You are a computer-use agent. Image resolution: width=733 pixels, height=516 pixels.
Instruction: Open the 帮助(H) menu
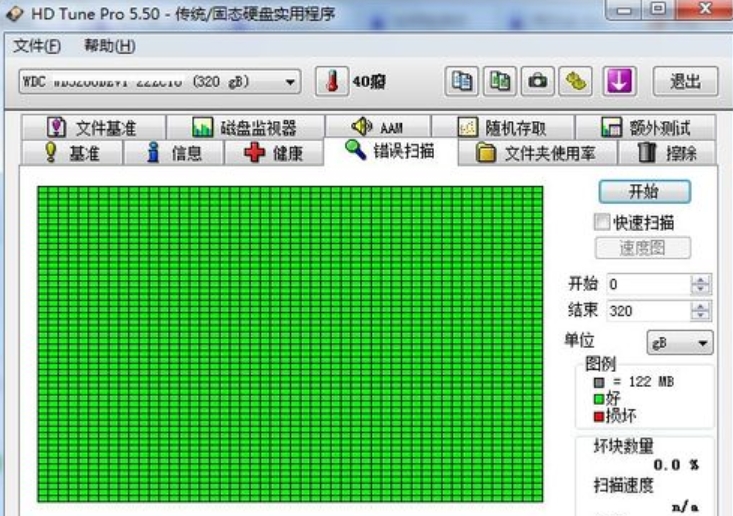[110, 46]
